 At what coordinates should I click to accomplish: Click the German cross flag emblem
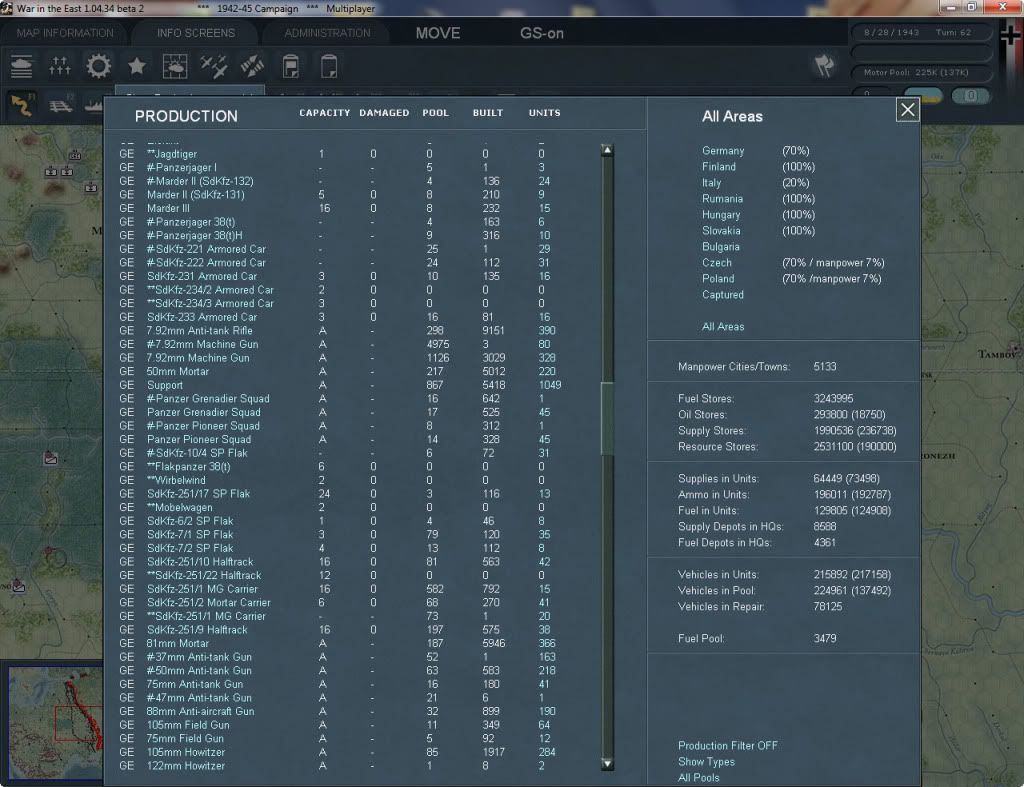pos(1010,37)
